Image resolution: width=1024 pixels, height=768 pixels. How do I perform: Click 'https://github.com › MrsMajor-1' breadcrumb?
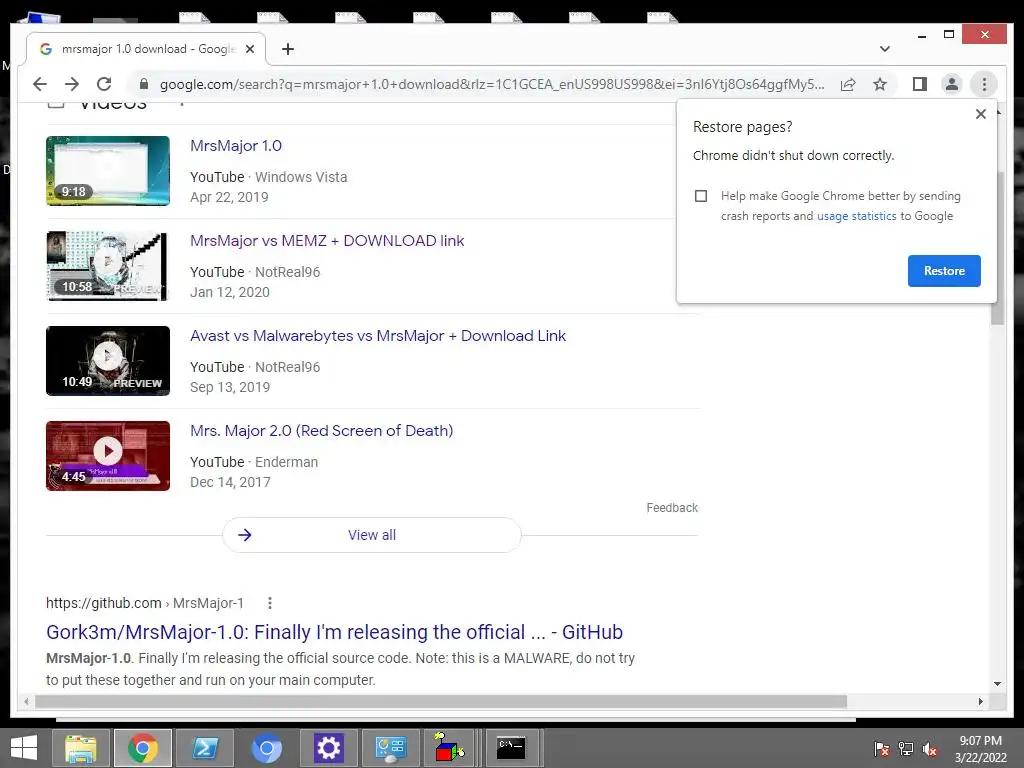144,603
